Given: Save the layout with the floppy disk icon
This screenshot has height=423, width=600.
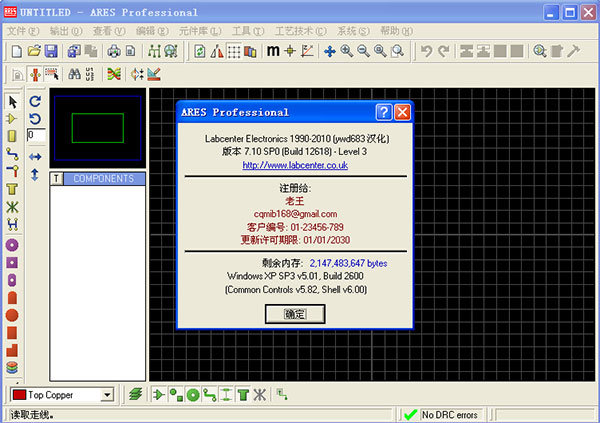Looking at the screenshot, I should coord(51,51).
